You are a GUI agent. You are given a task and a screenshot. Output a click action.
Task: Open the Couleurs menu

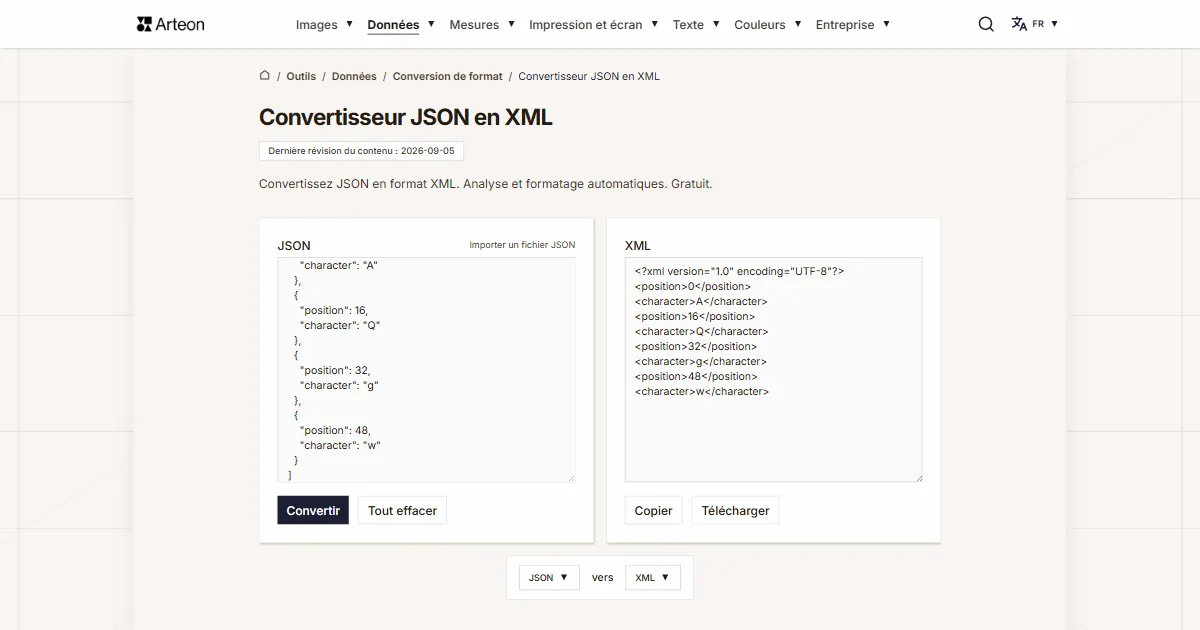point(768,24)
